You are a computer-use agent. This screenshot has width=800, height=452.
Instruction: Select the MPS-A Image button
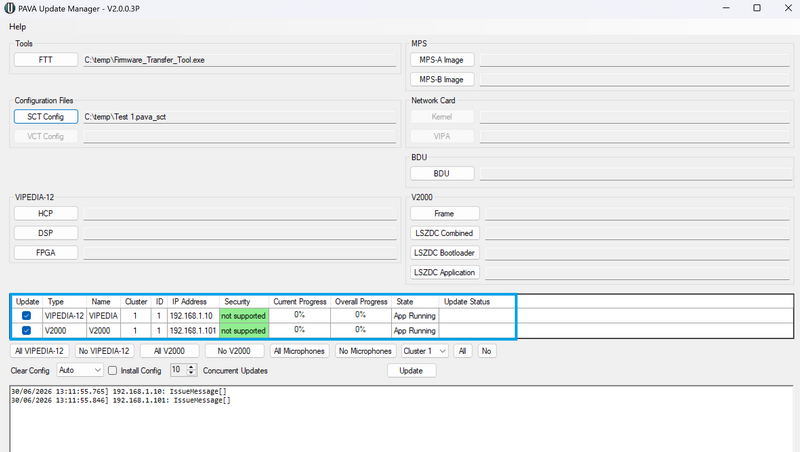click(x=442, y=60)
